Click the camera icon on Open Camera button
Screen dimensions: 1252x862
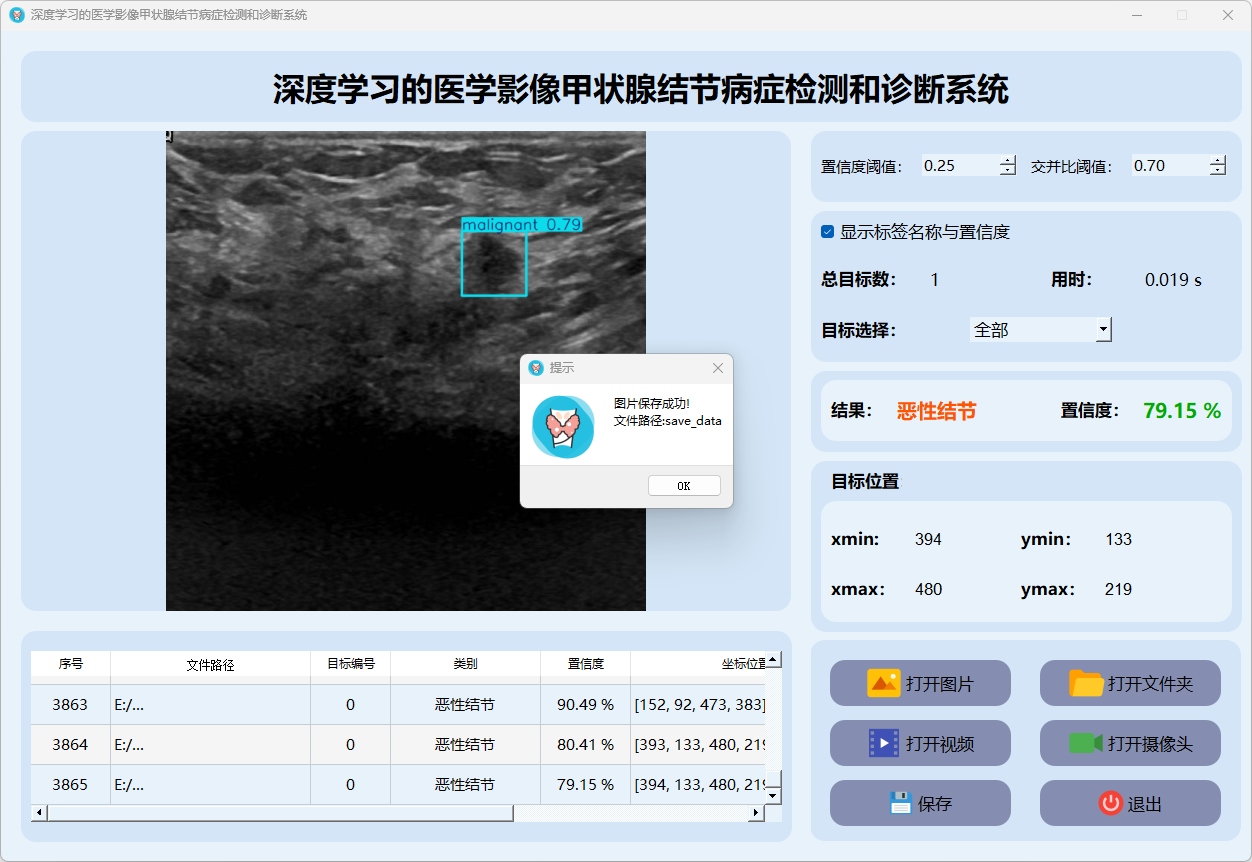coord(1086,743)
